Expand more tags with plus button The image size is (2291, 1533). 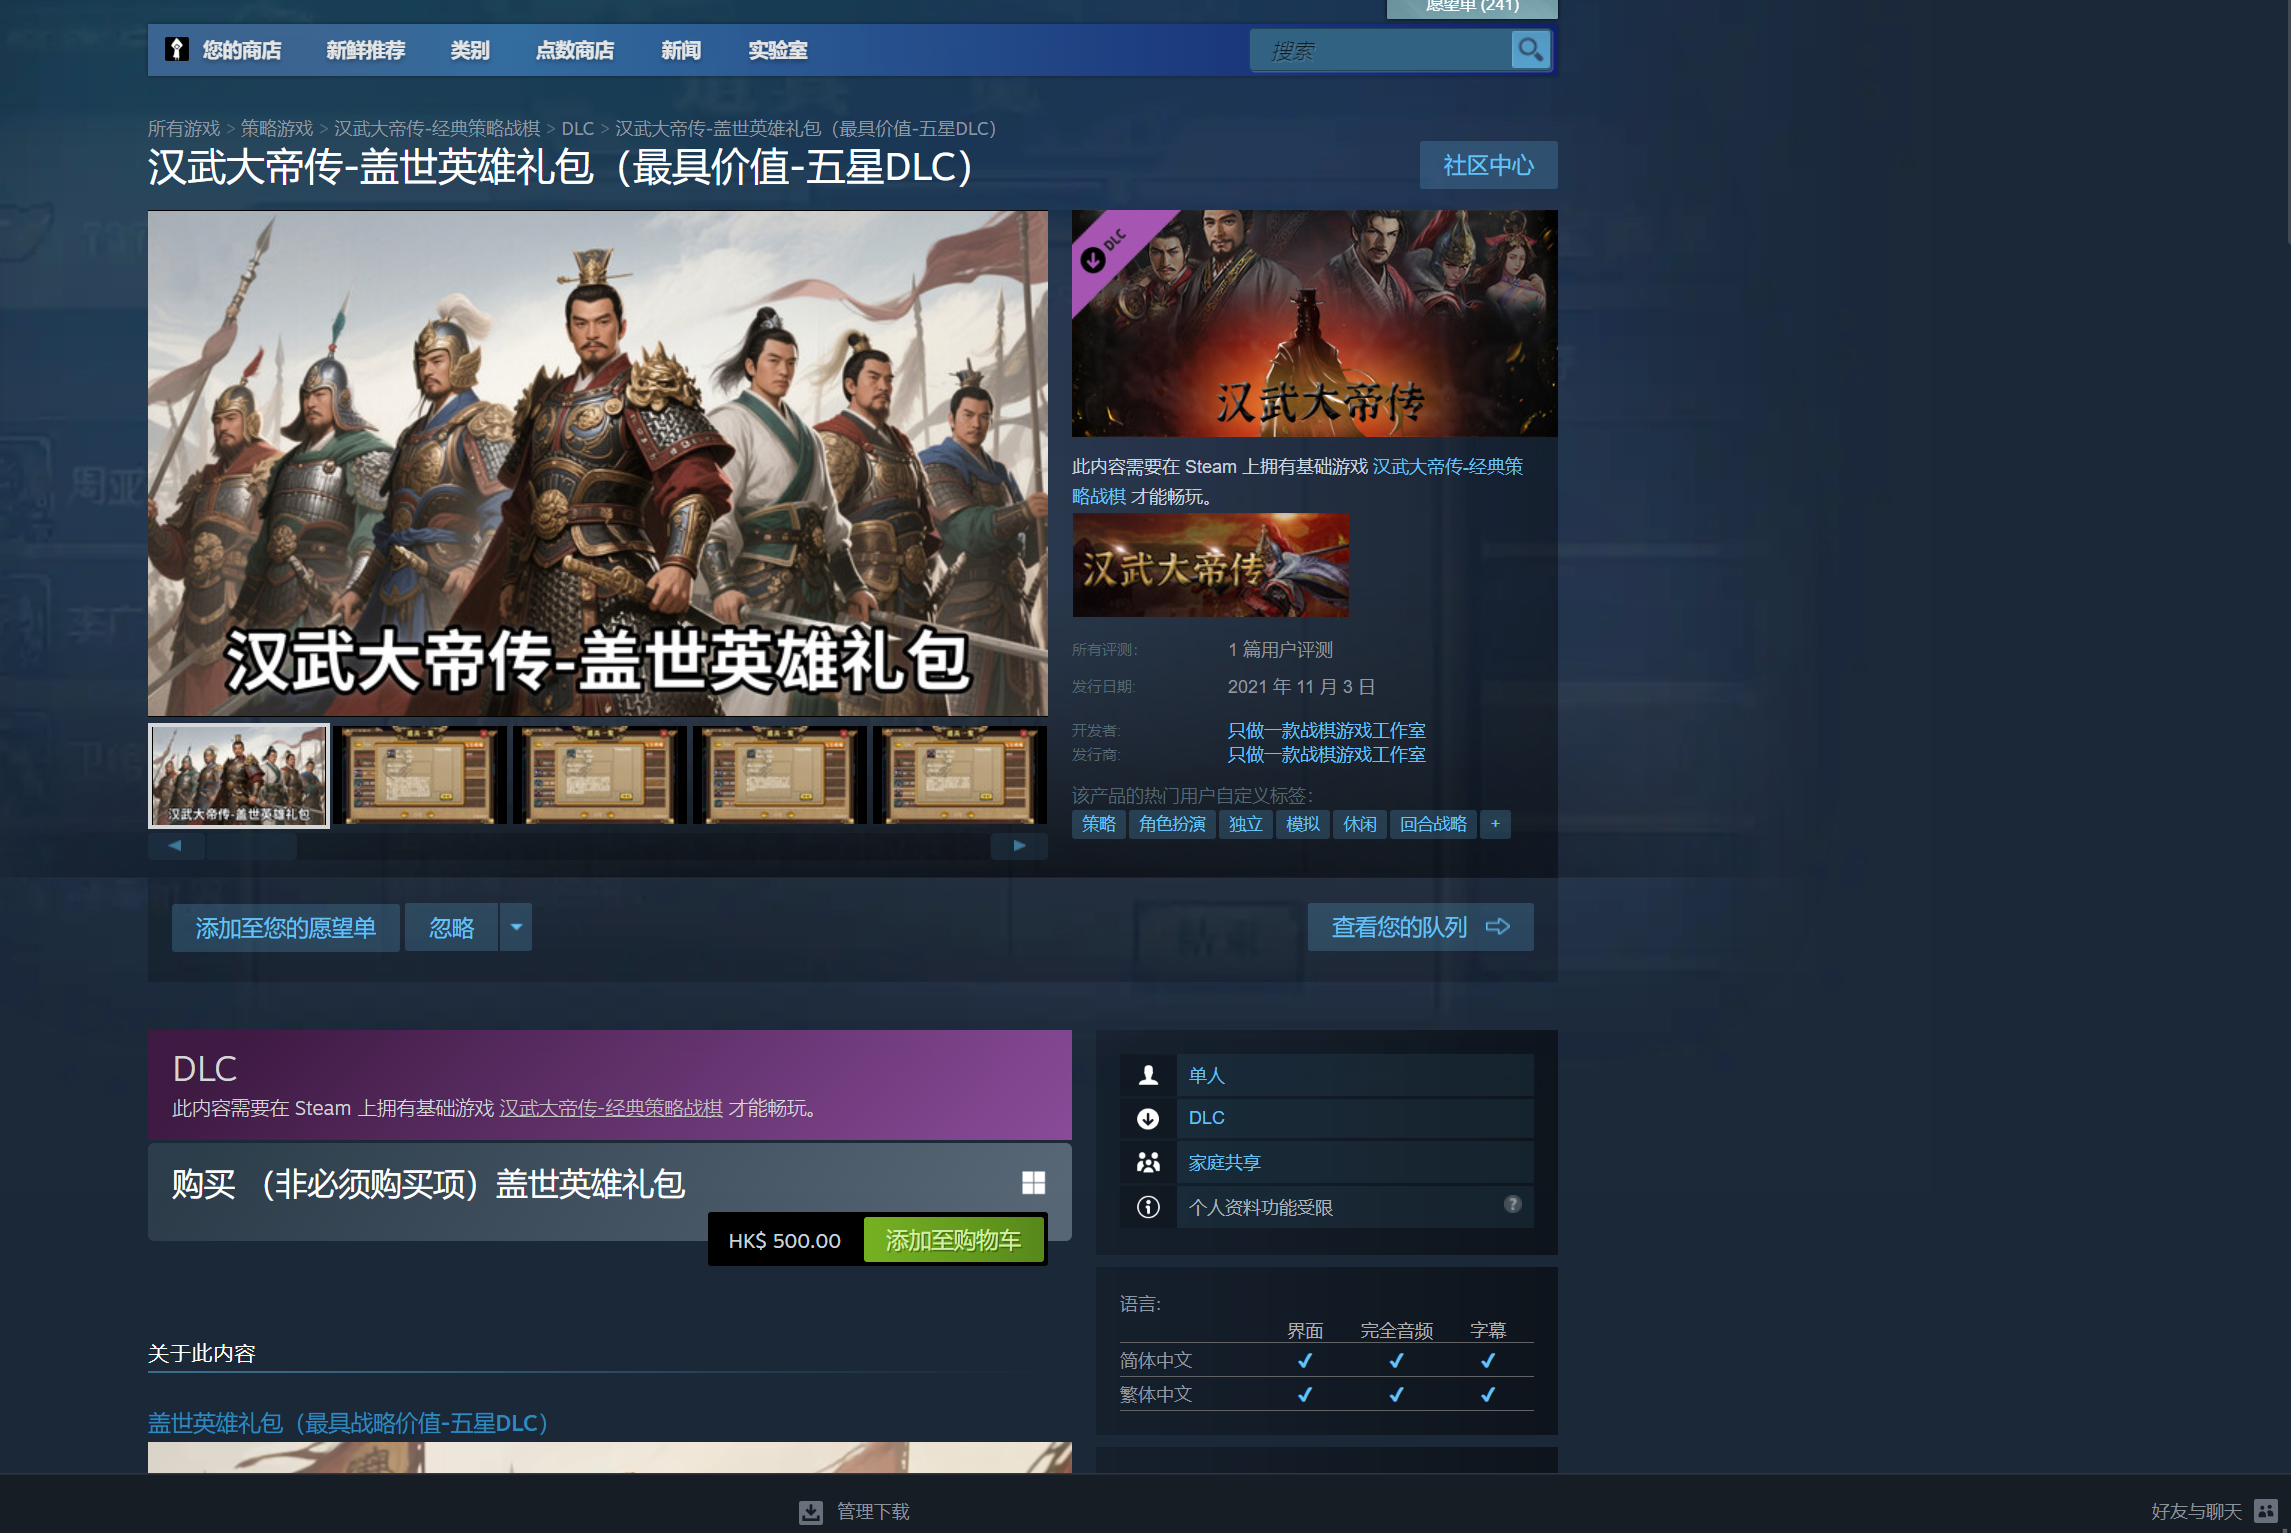[1495, 824]
